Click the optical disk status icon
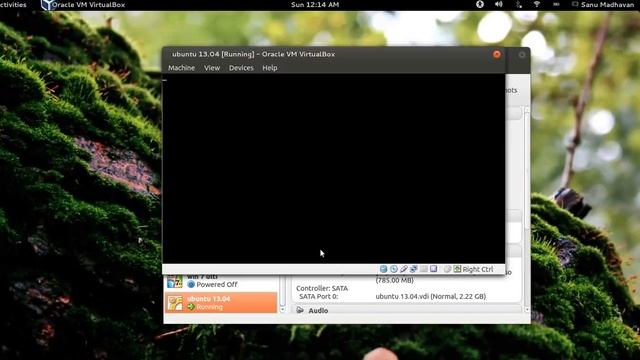Viewport: 640px width, 360px height. click(x=393, y=269)
